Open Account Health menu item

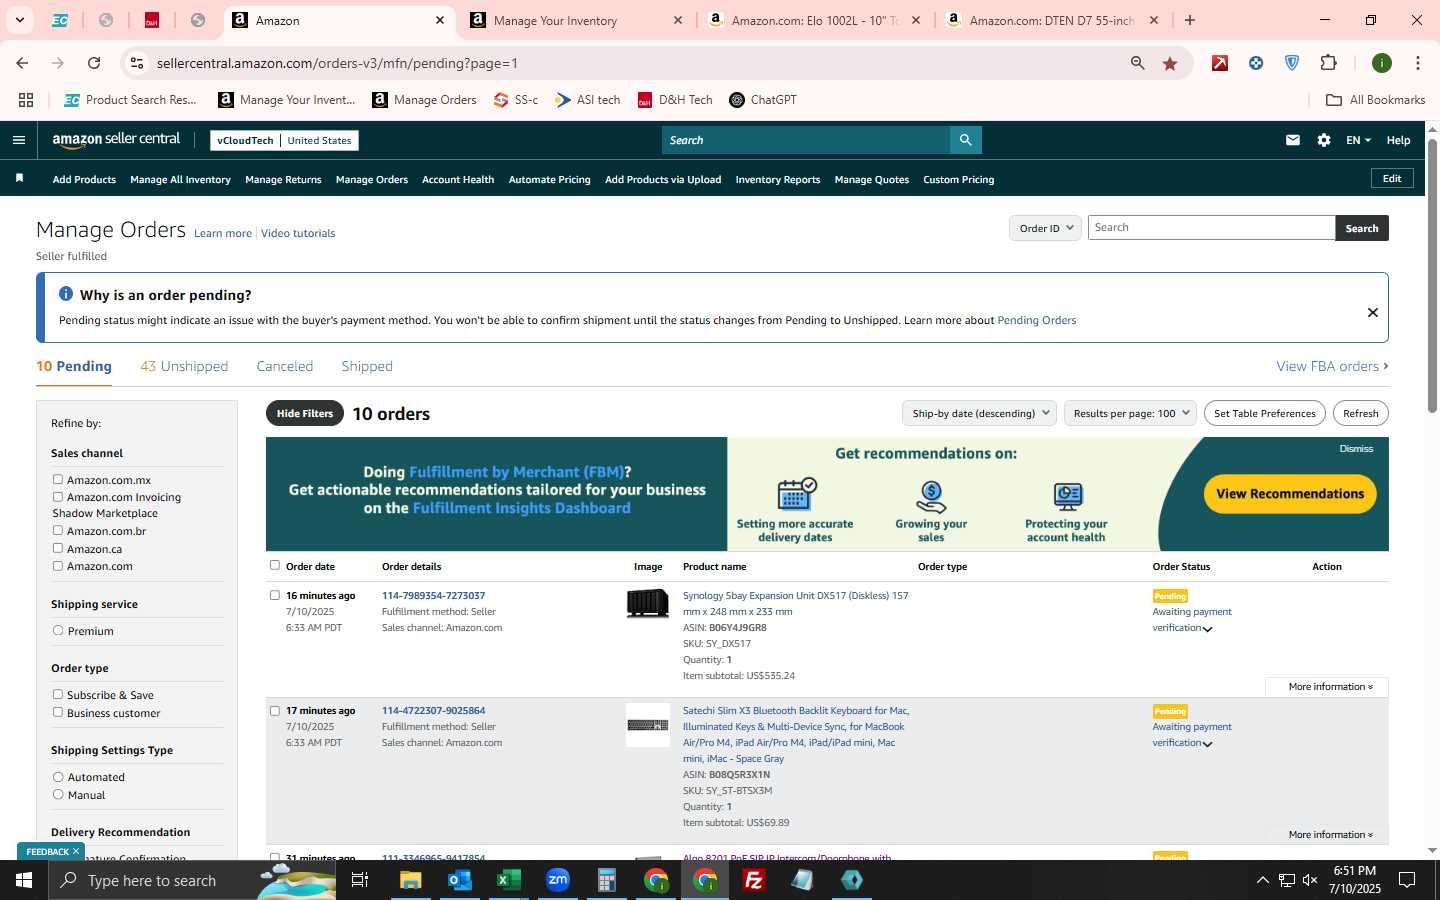pyautogui.click(x=458, y=180)
